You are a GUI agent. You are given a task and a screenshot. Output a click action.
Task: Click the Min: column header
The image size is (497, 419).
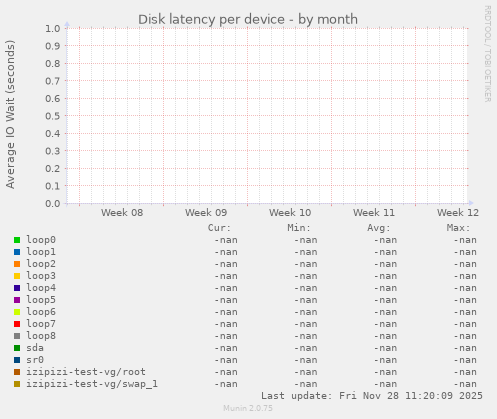(x=299, y=228)
